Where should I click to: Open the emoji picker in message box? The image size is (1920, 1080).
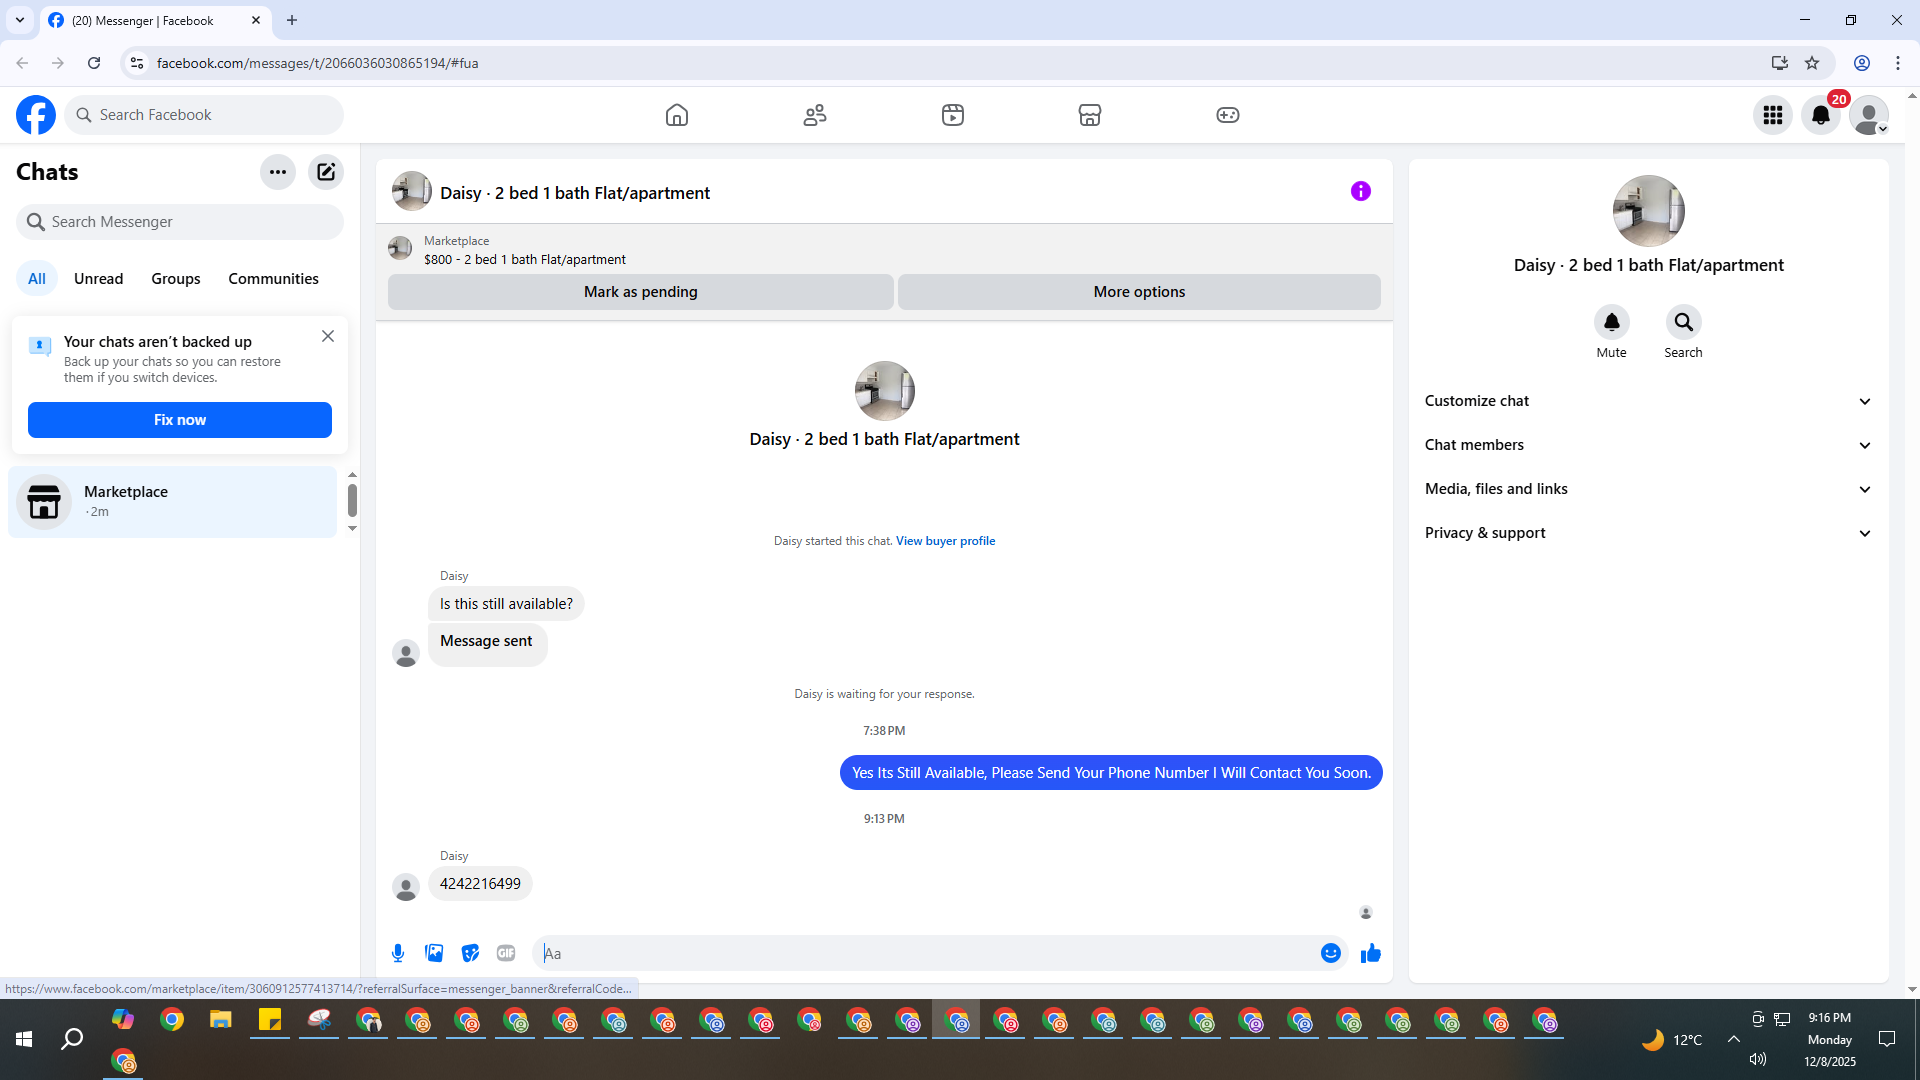[1331, 953]
